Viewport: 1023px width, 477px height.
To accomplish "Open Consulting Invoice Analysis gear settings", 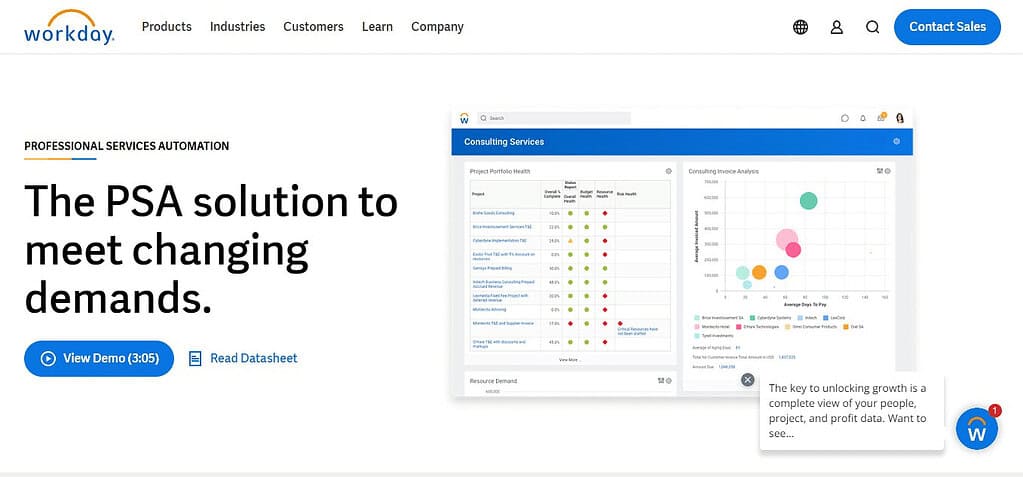I will (887, 171).
